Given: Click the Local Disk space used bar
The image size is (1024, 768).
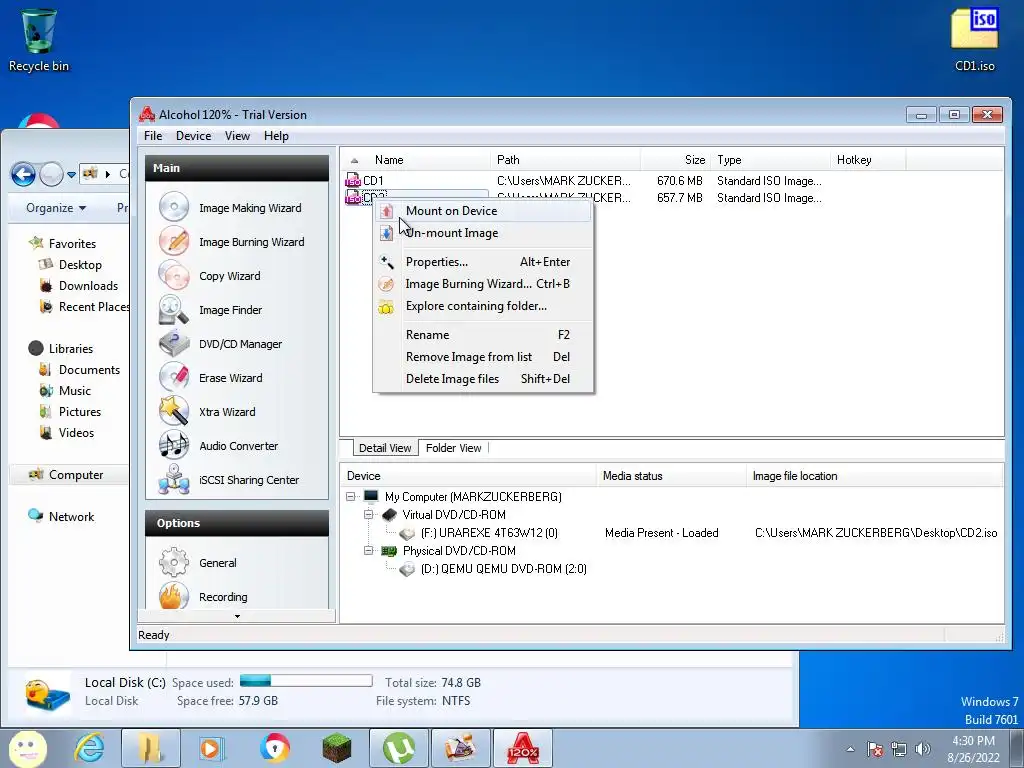Looking at the screenshot, I should tap(306, 681).
